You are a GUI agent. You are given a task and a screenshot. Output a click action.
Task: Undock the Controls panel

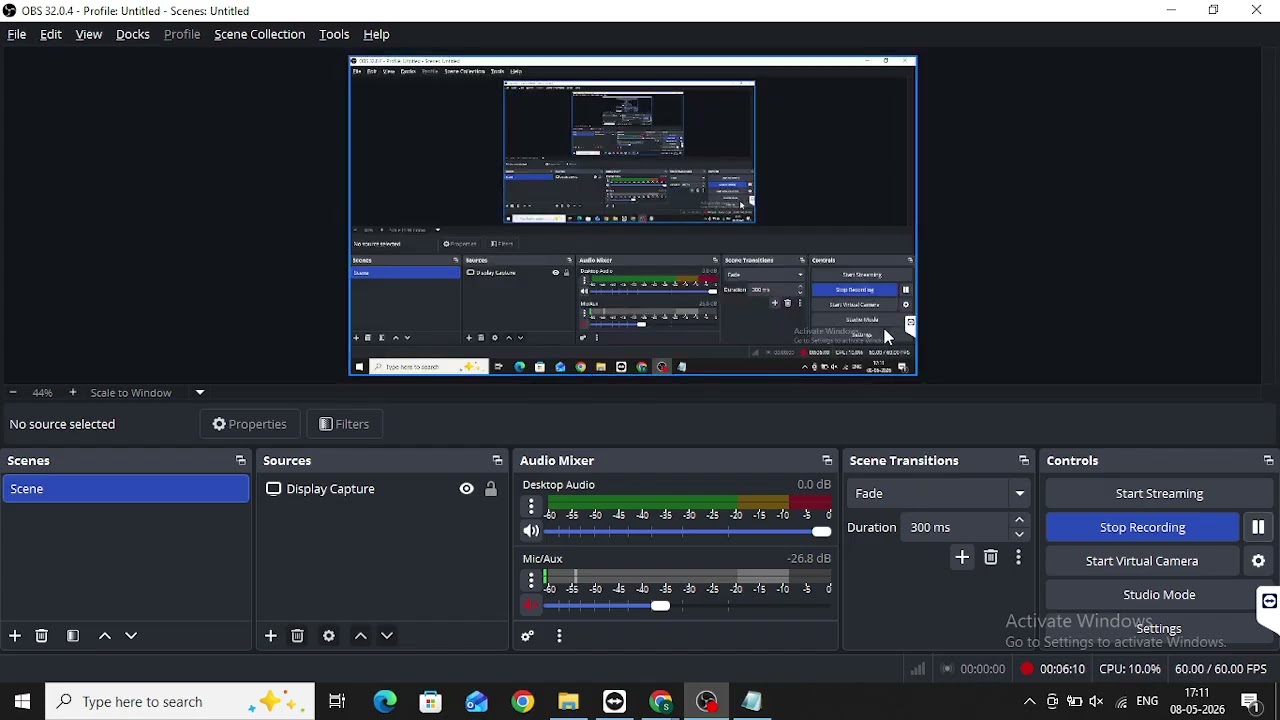coord(1268,461)
